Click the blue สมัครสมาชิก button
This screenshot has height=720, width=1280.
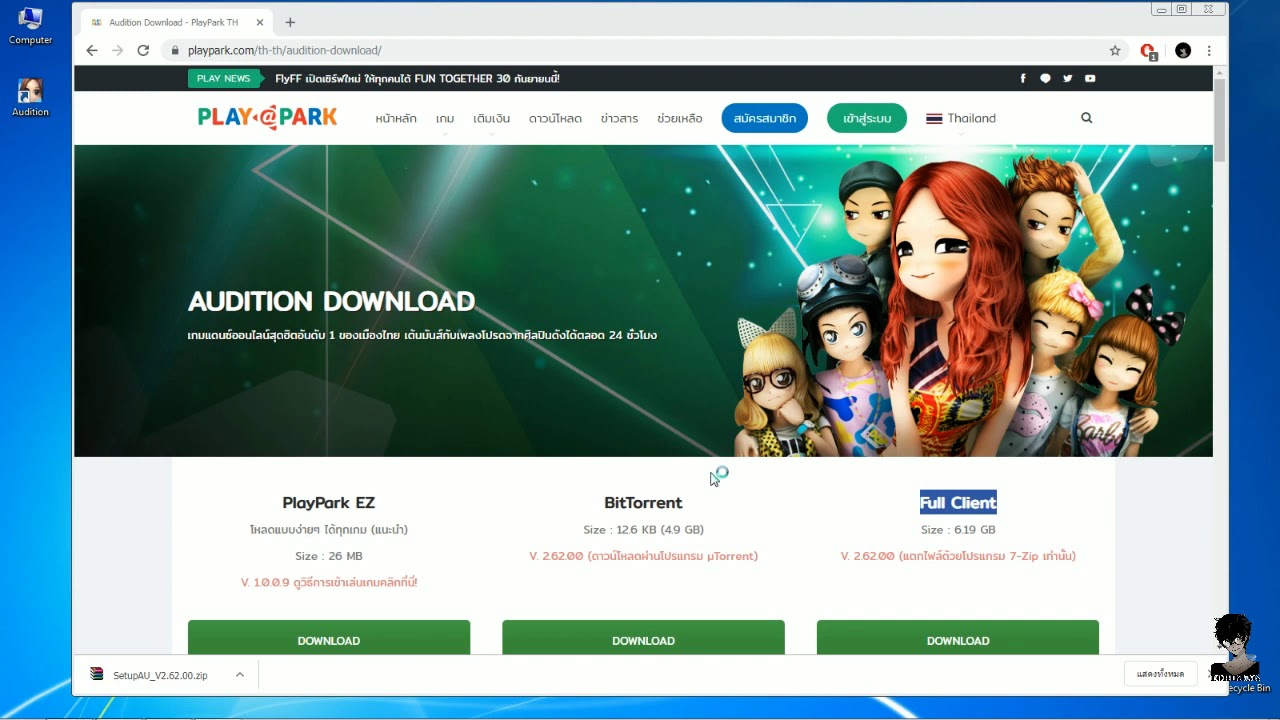coord(764,118)
